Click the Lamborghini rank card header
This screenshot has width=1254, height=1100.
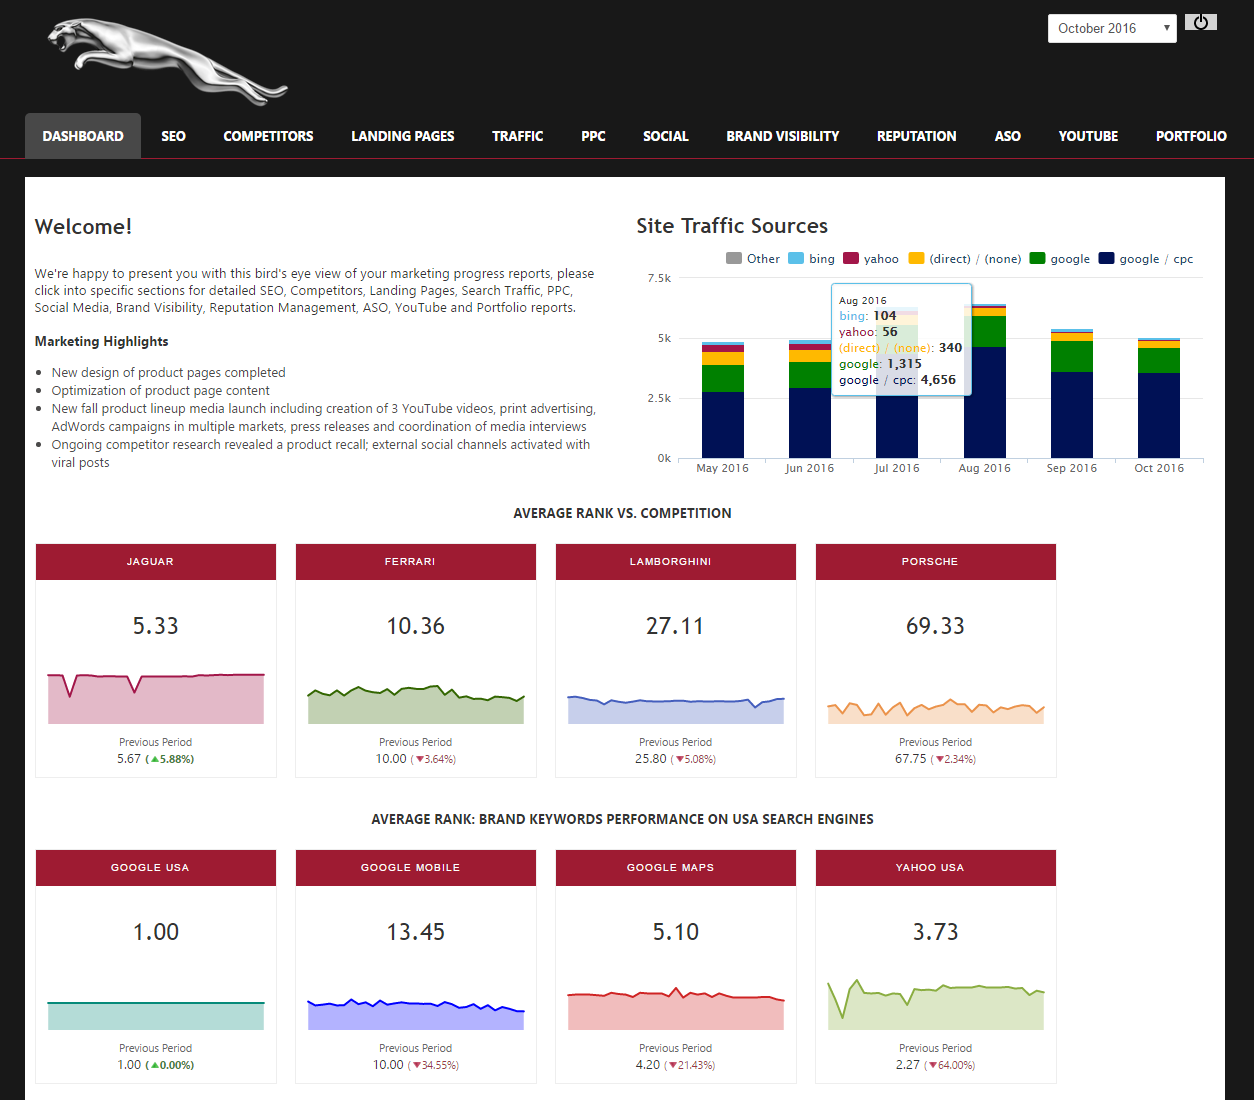tap(676, 562)
